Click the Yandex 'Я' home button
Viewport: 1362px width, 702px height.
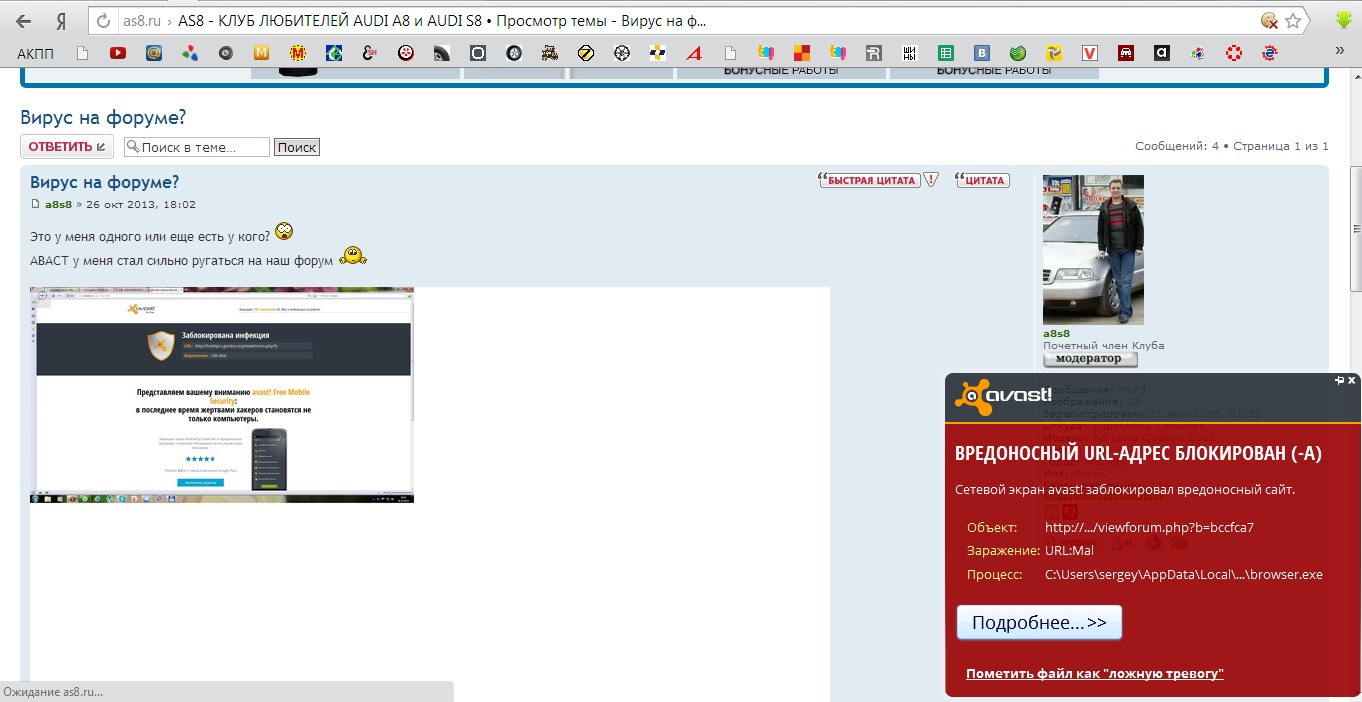click(x=61, y=21)
